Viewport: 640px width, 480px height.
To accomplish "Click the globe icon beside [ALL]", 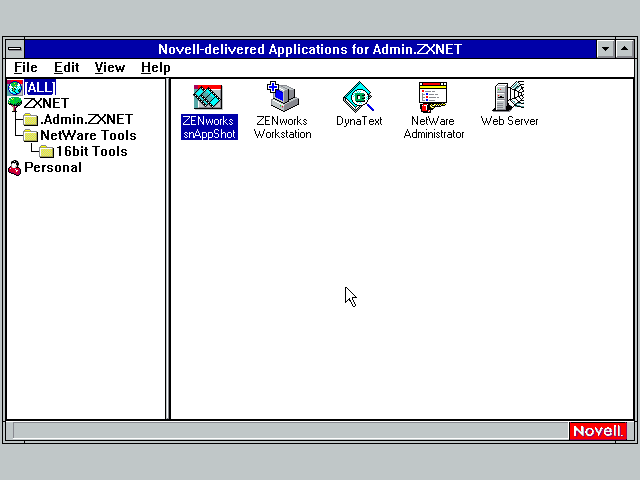I will [x=15, y=87].
